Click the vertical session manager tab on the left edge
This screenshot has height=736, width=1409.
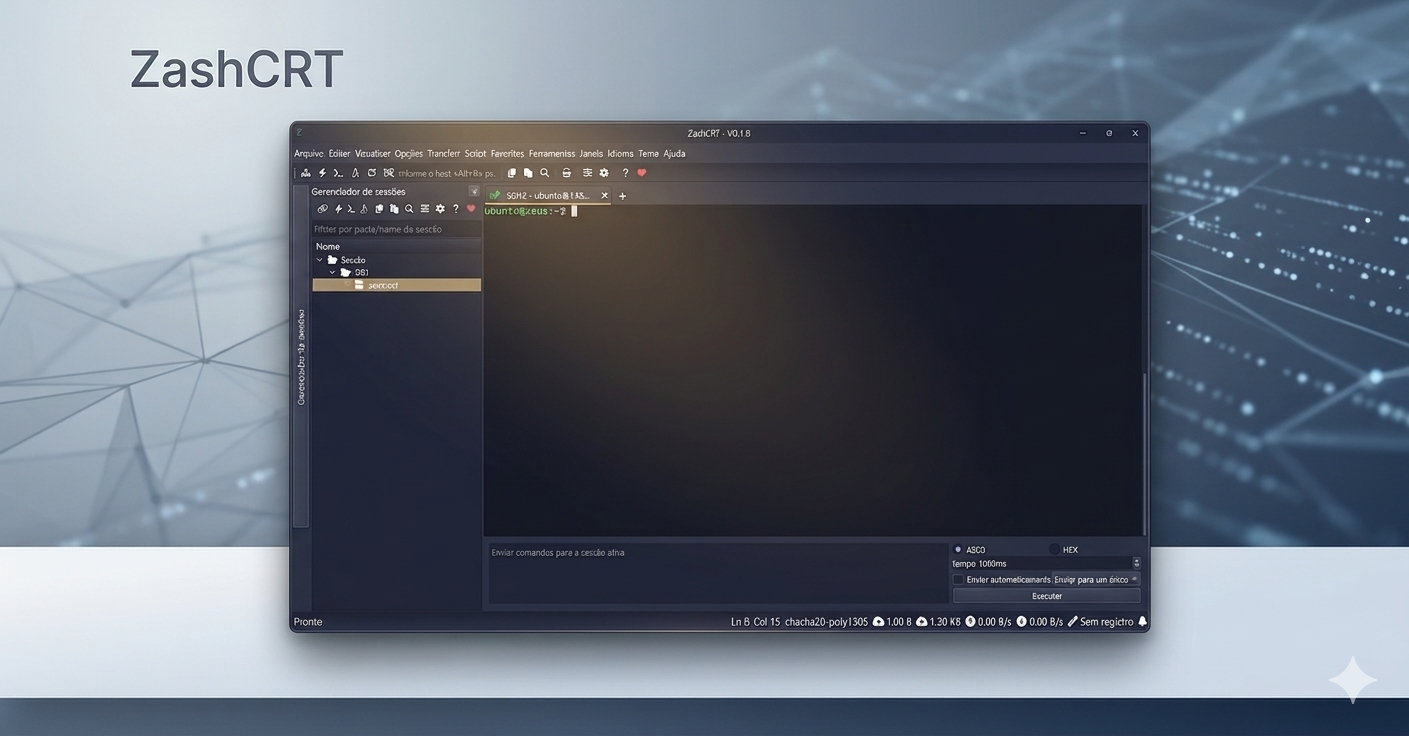301,356
